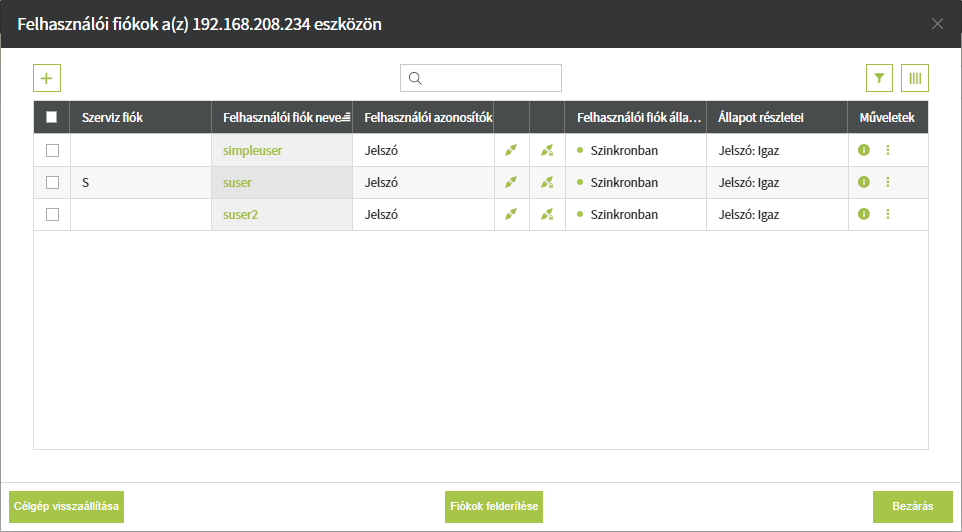Click the plug-with-lock icon for simpleuser

coord(547,150)
